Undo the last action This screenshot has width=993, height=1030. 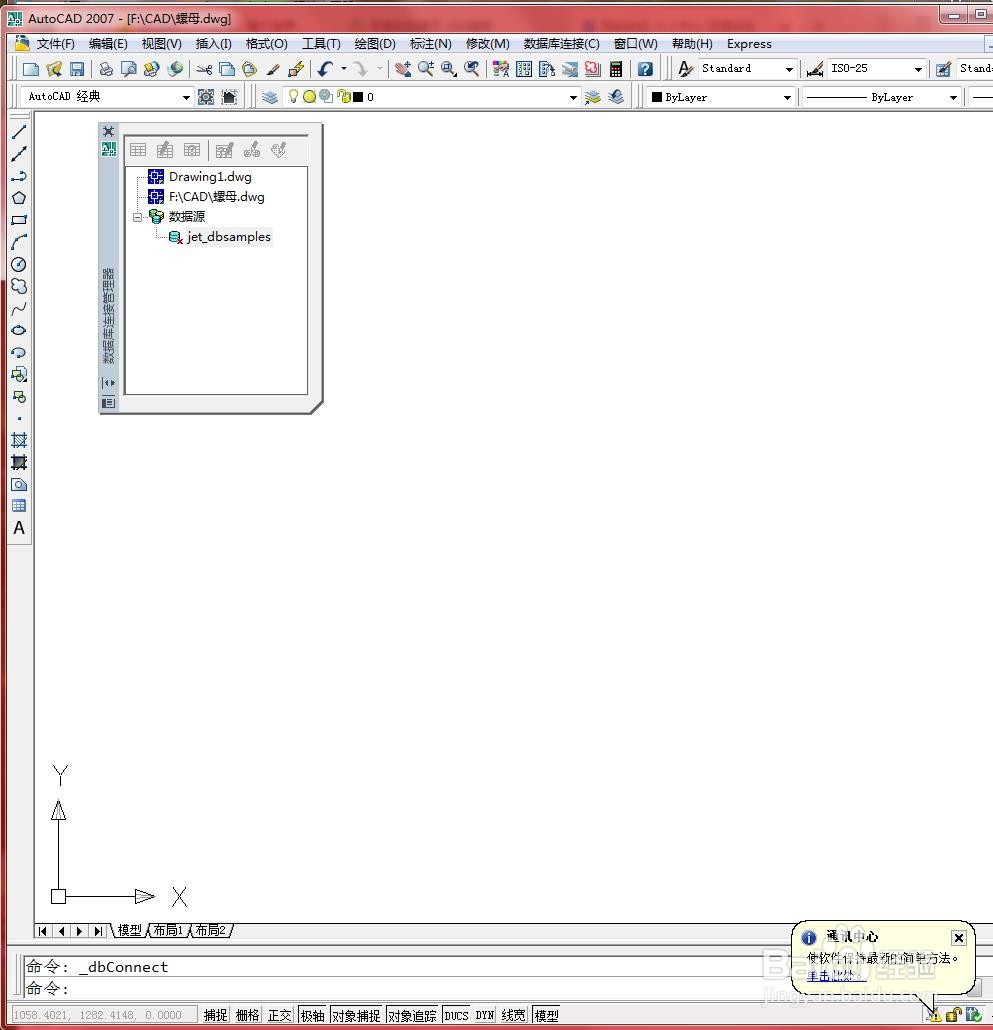[x=326, y=69]
